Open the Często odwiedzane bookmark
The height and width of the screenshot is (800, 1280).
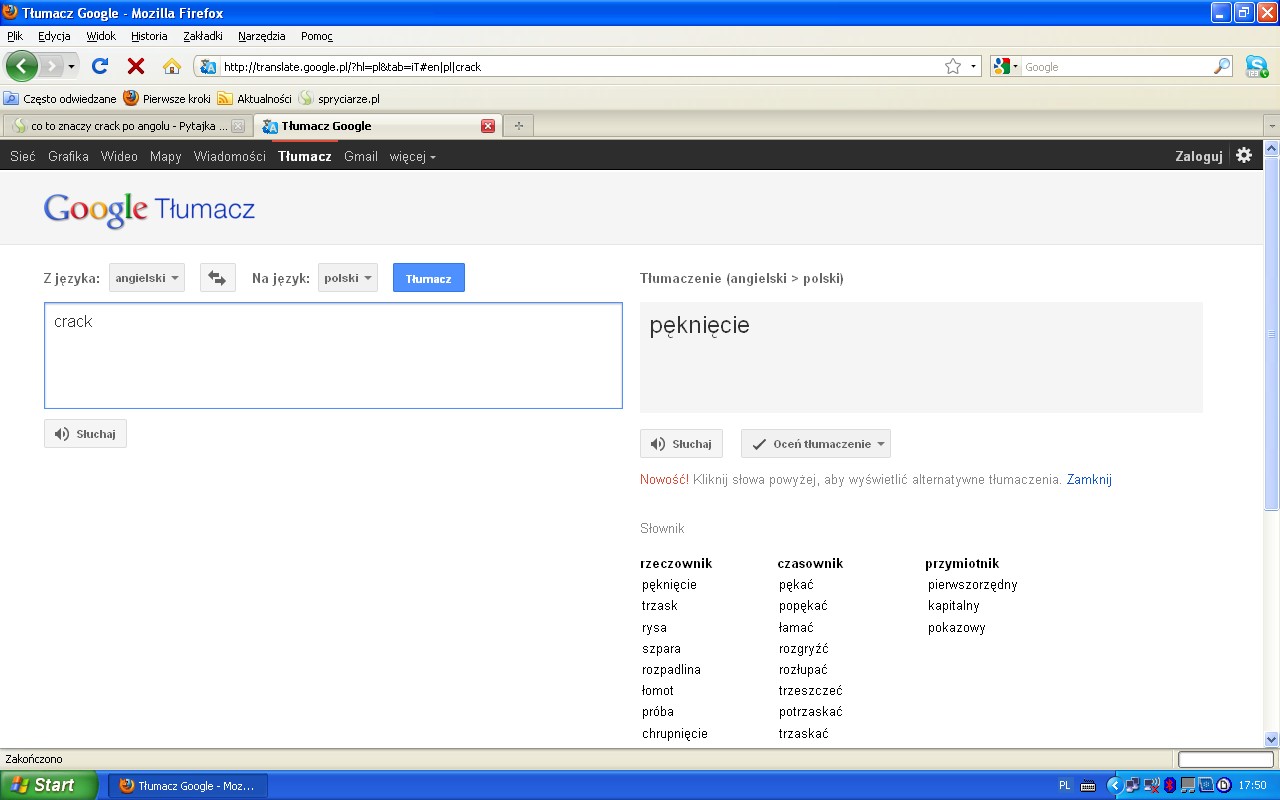(61, 99)
